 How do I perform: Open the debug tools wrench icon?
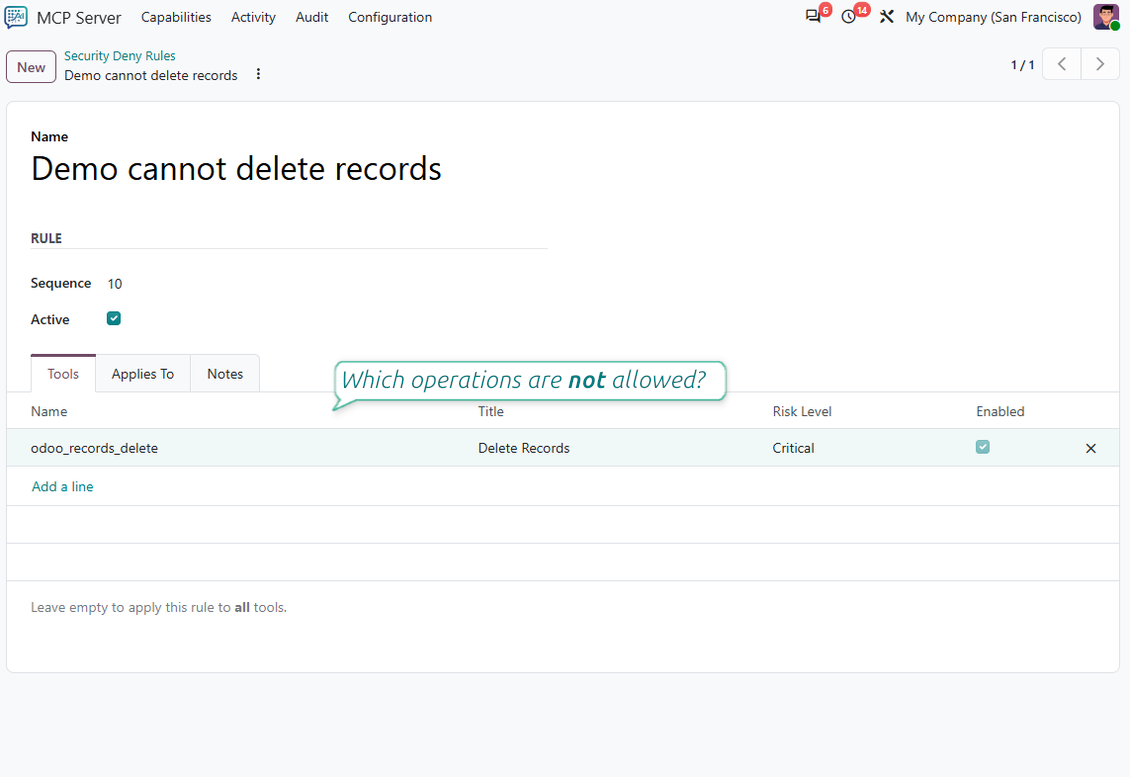point(886,17)
